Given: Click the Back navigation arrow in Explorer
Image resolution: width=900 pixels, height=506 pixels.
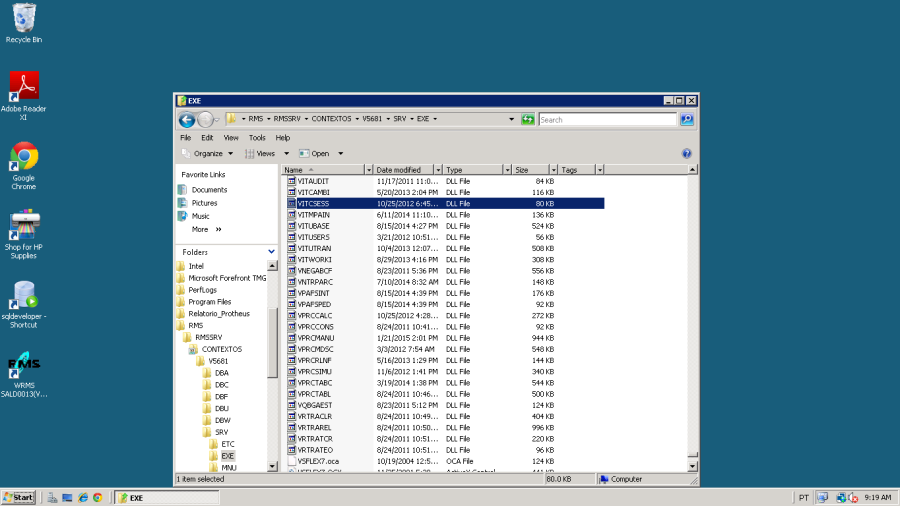Looking at the screenshot, I should (x=187, y=119).
